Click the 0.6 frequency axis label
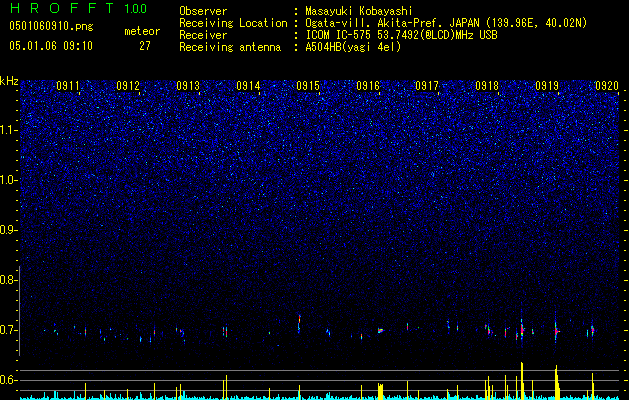Image resolution: width=629 pixels, height=400 pixels. (x=8, y=380)
